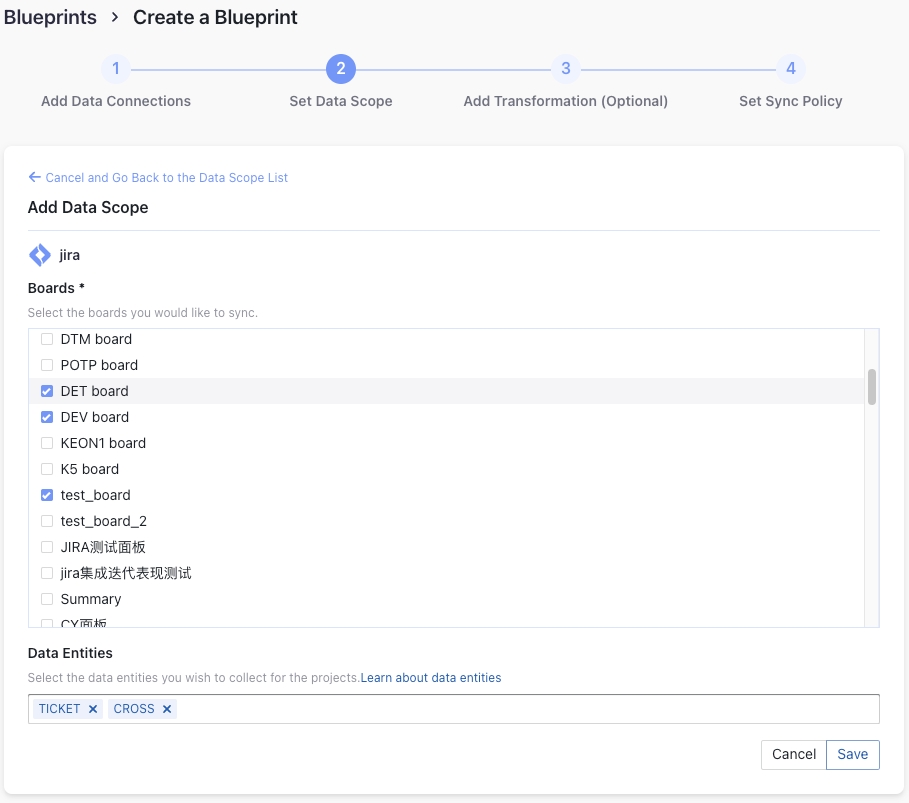Click step 1 circle Add Data Connections
909x803 pixels.
(x=116, y=69)
